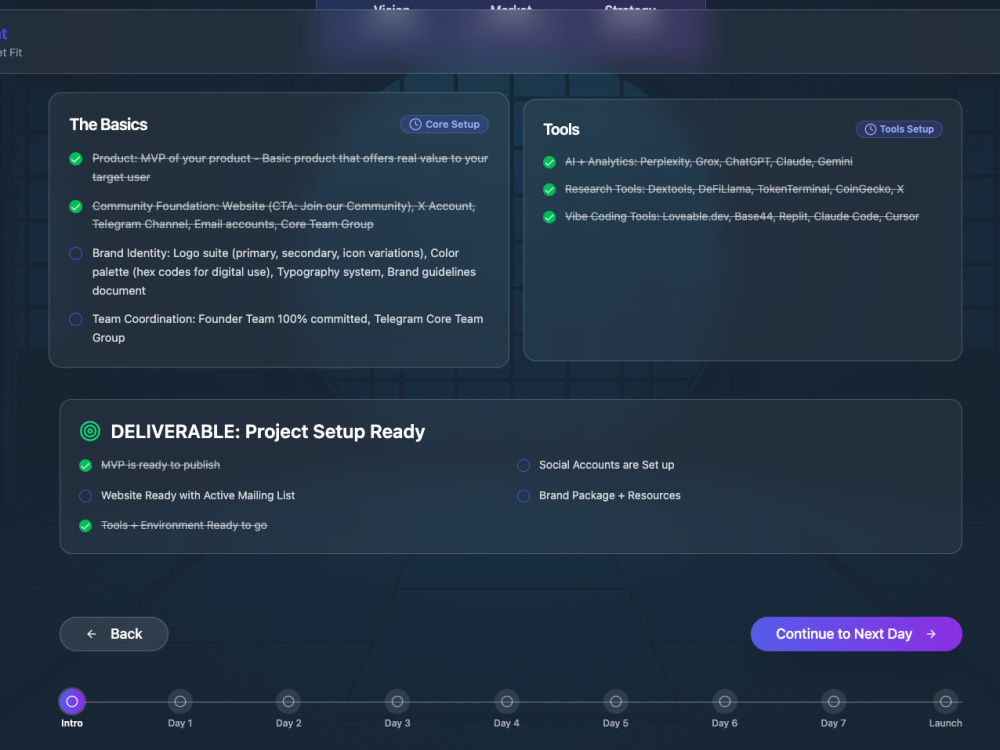Click the Tools Setup badge

click(899, 129)
